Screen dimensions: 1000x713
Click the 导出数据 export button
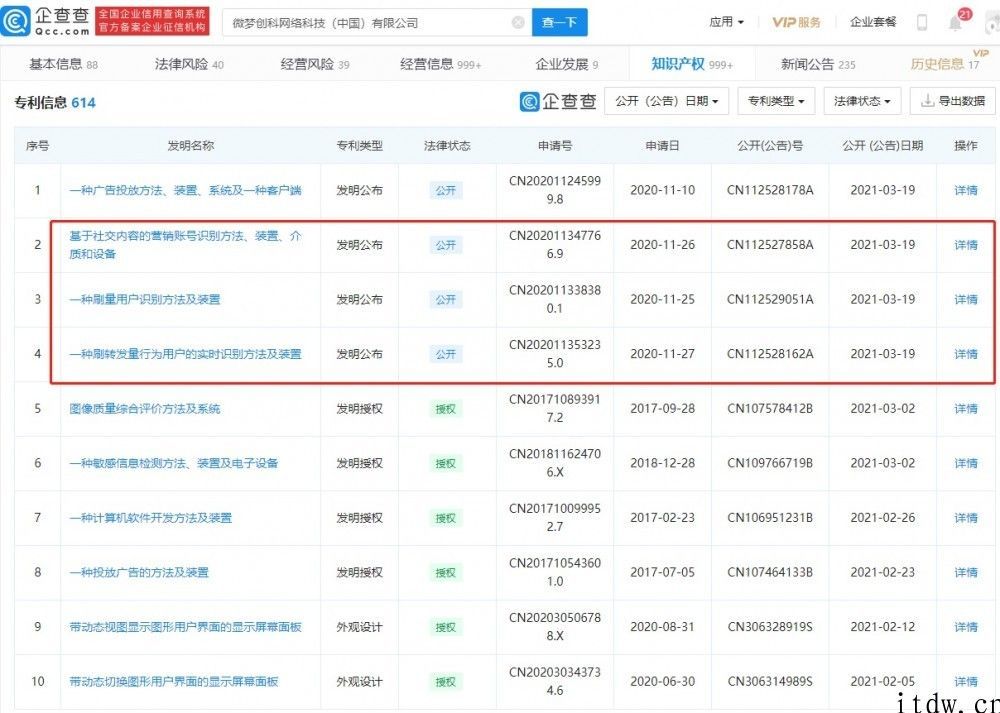(952, 101)
